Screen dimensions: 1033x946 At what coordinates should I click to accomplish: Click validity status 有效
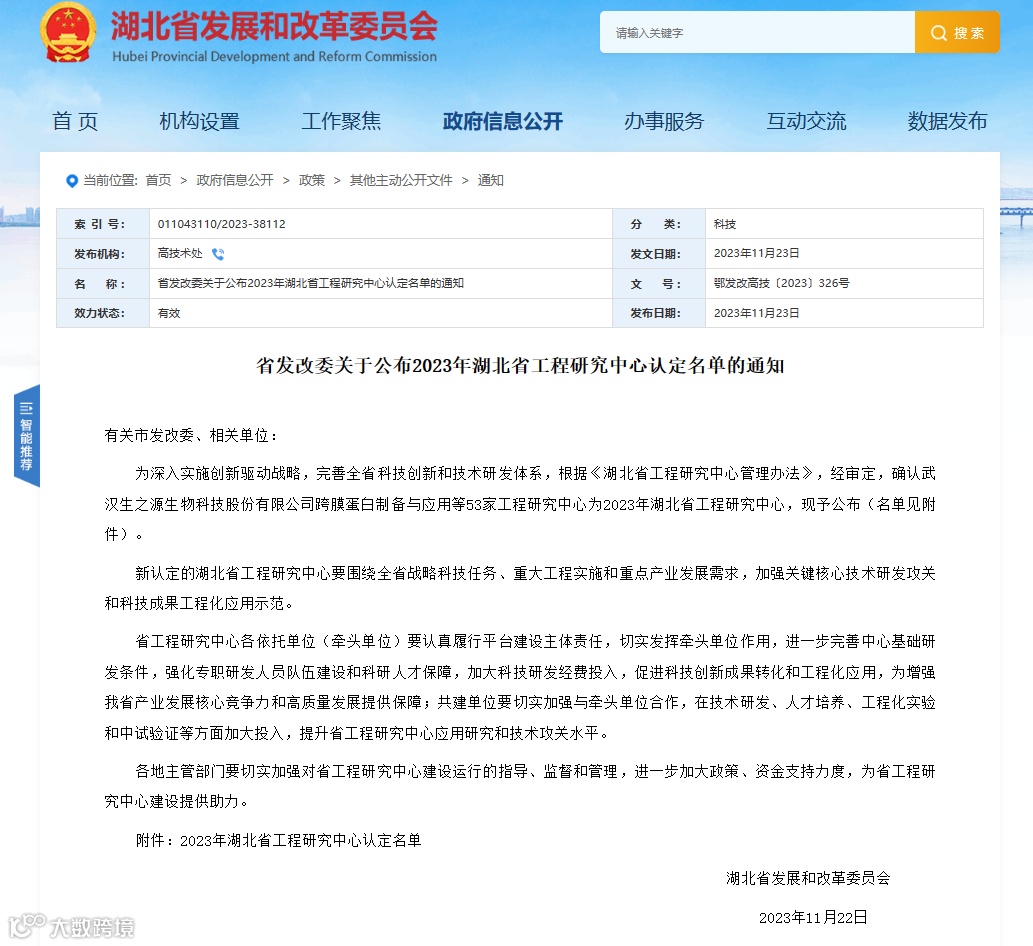point(169,313)
